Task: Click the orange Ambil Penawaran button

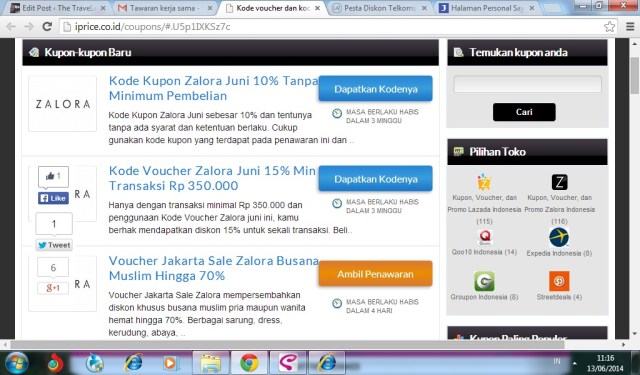Action: point(376,274)
